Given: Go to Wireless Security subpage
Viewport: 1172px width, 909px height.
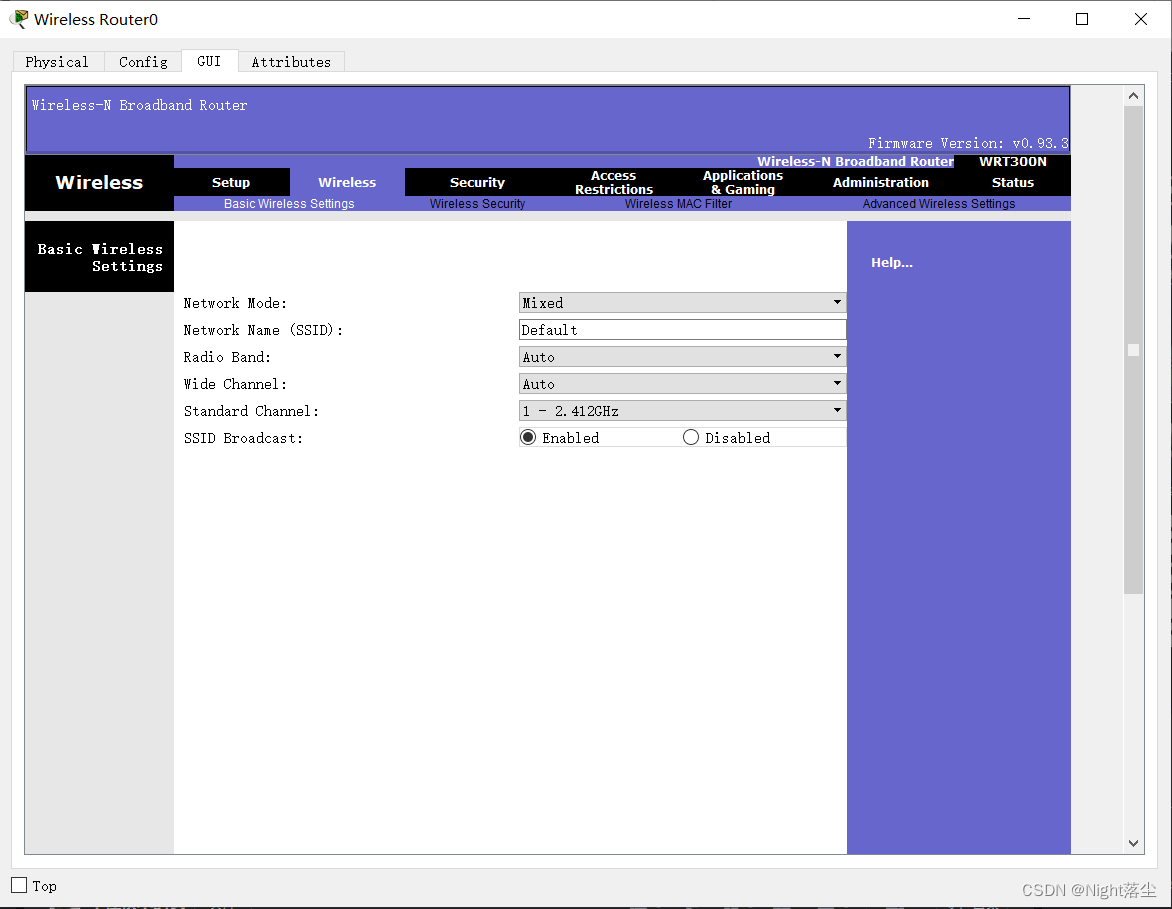Looking at the screenshot, I should click(x=477, y=203).
